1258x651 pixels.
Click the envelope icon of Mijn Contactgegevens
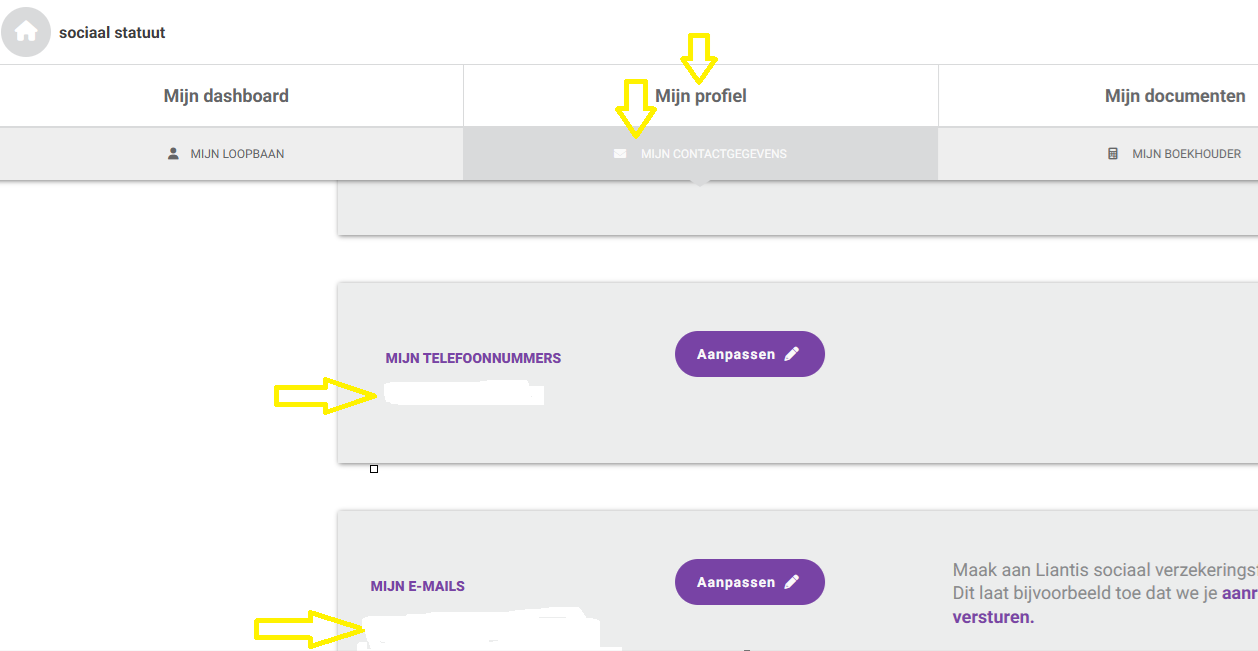(x=620, y=154)
